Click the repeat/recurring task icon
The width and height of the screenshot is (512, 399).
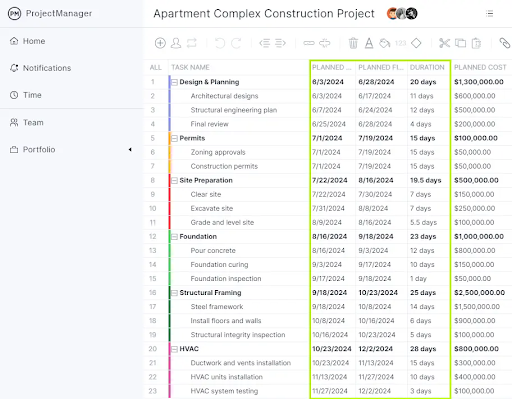click(192, 43)
